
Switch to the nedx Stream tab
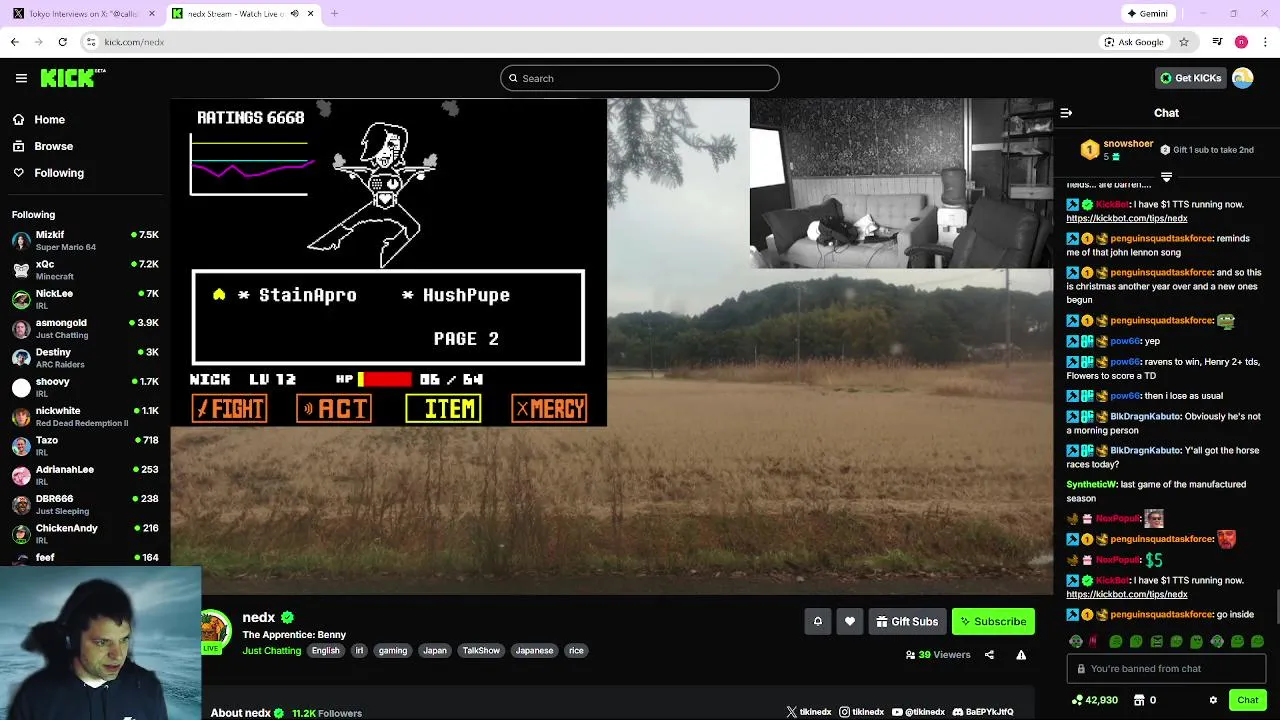pos(243,14)
